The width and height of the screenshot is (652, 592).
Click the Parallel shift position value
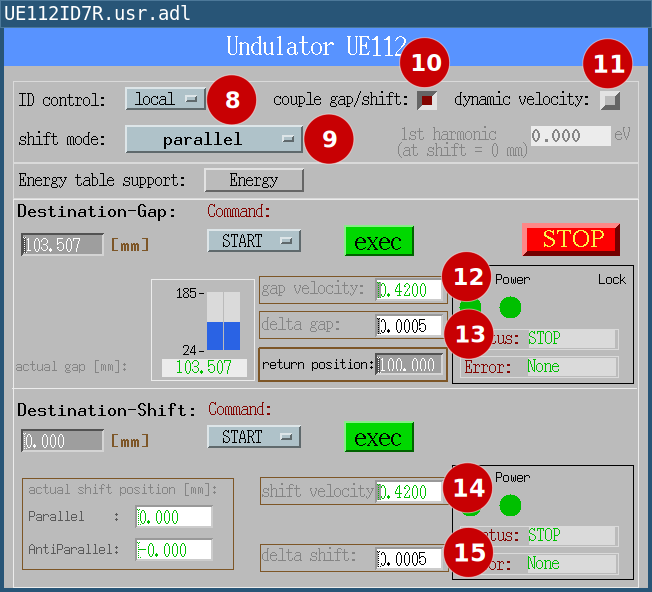pyautogui.click(x=174, y=517)
